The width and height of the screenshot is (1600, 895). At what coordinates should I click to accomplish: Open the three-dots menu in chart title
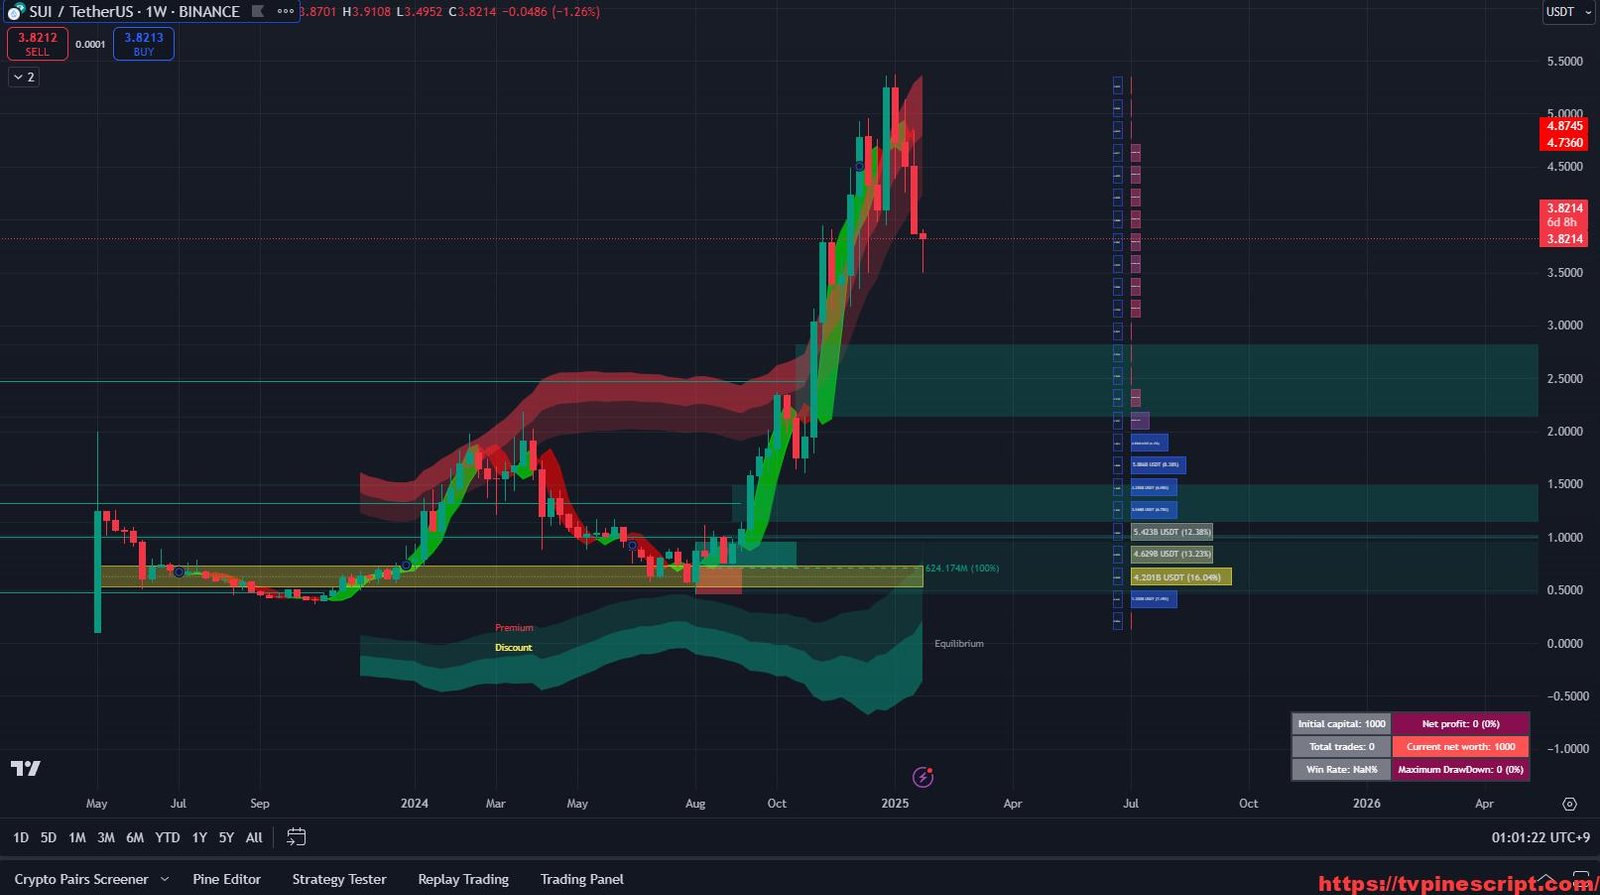point(286,12)
